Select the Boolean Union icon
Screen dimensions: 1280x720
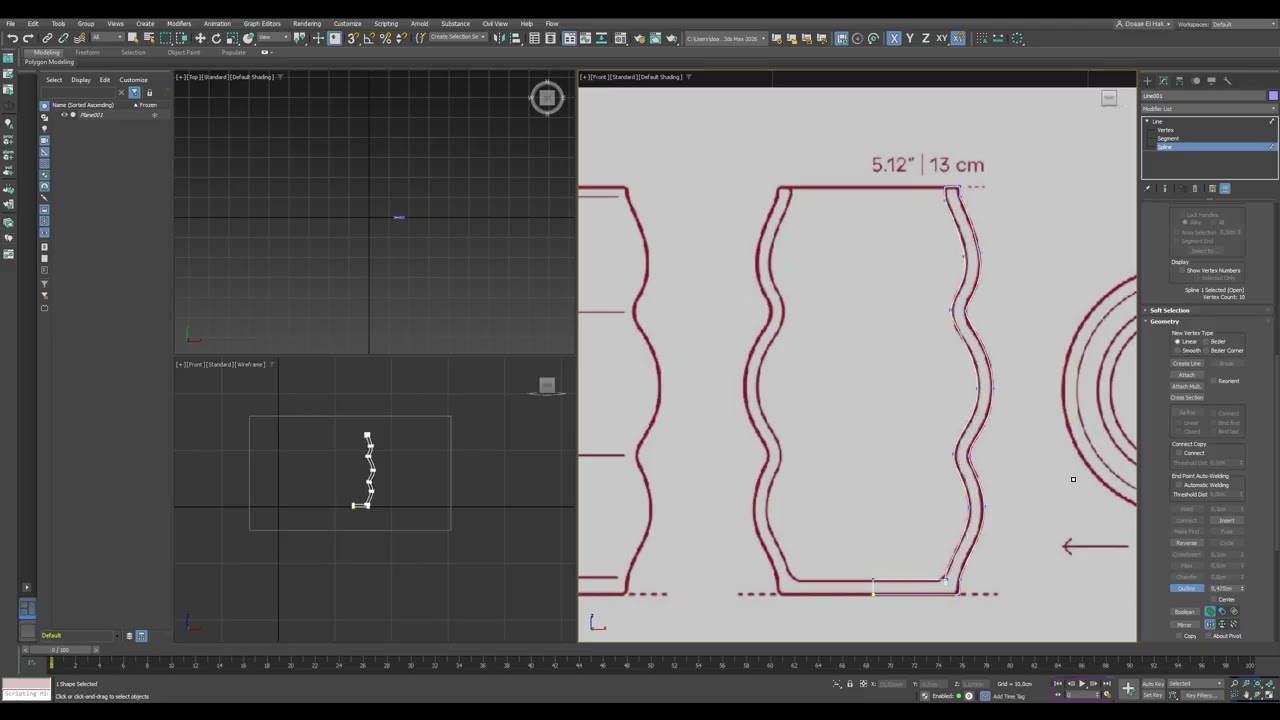tap(1210, 611)
